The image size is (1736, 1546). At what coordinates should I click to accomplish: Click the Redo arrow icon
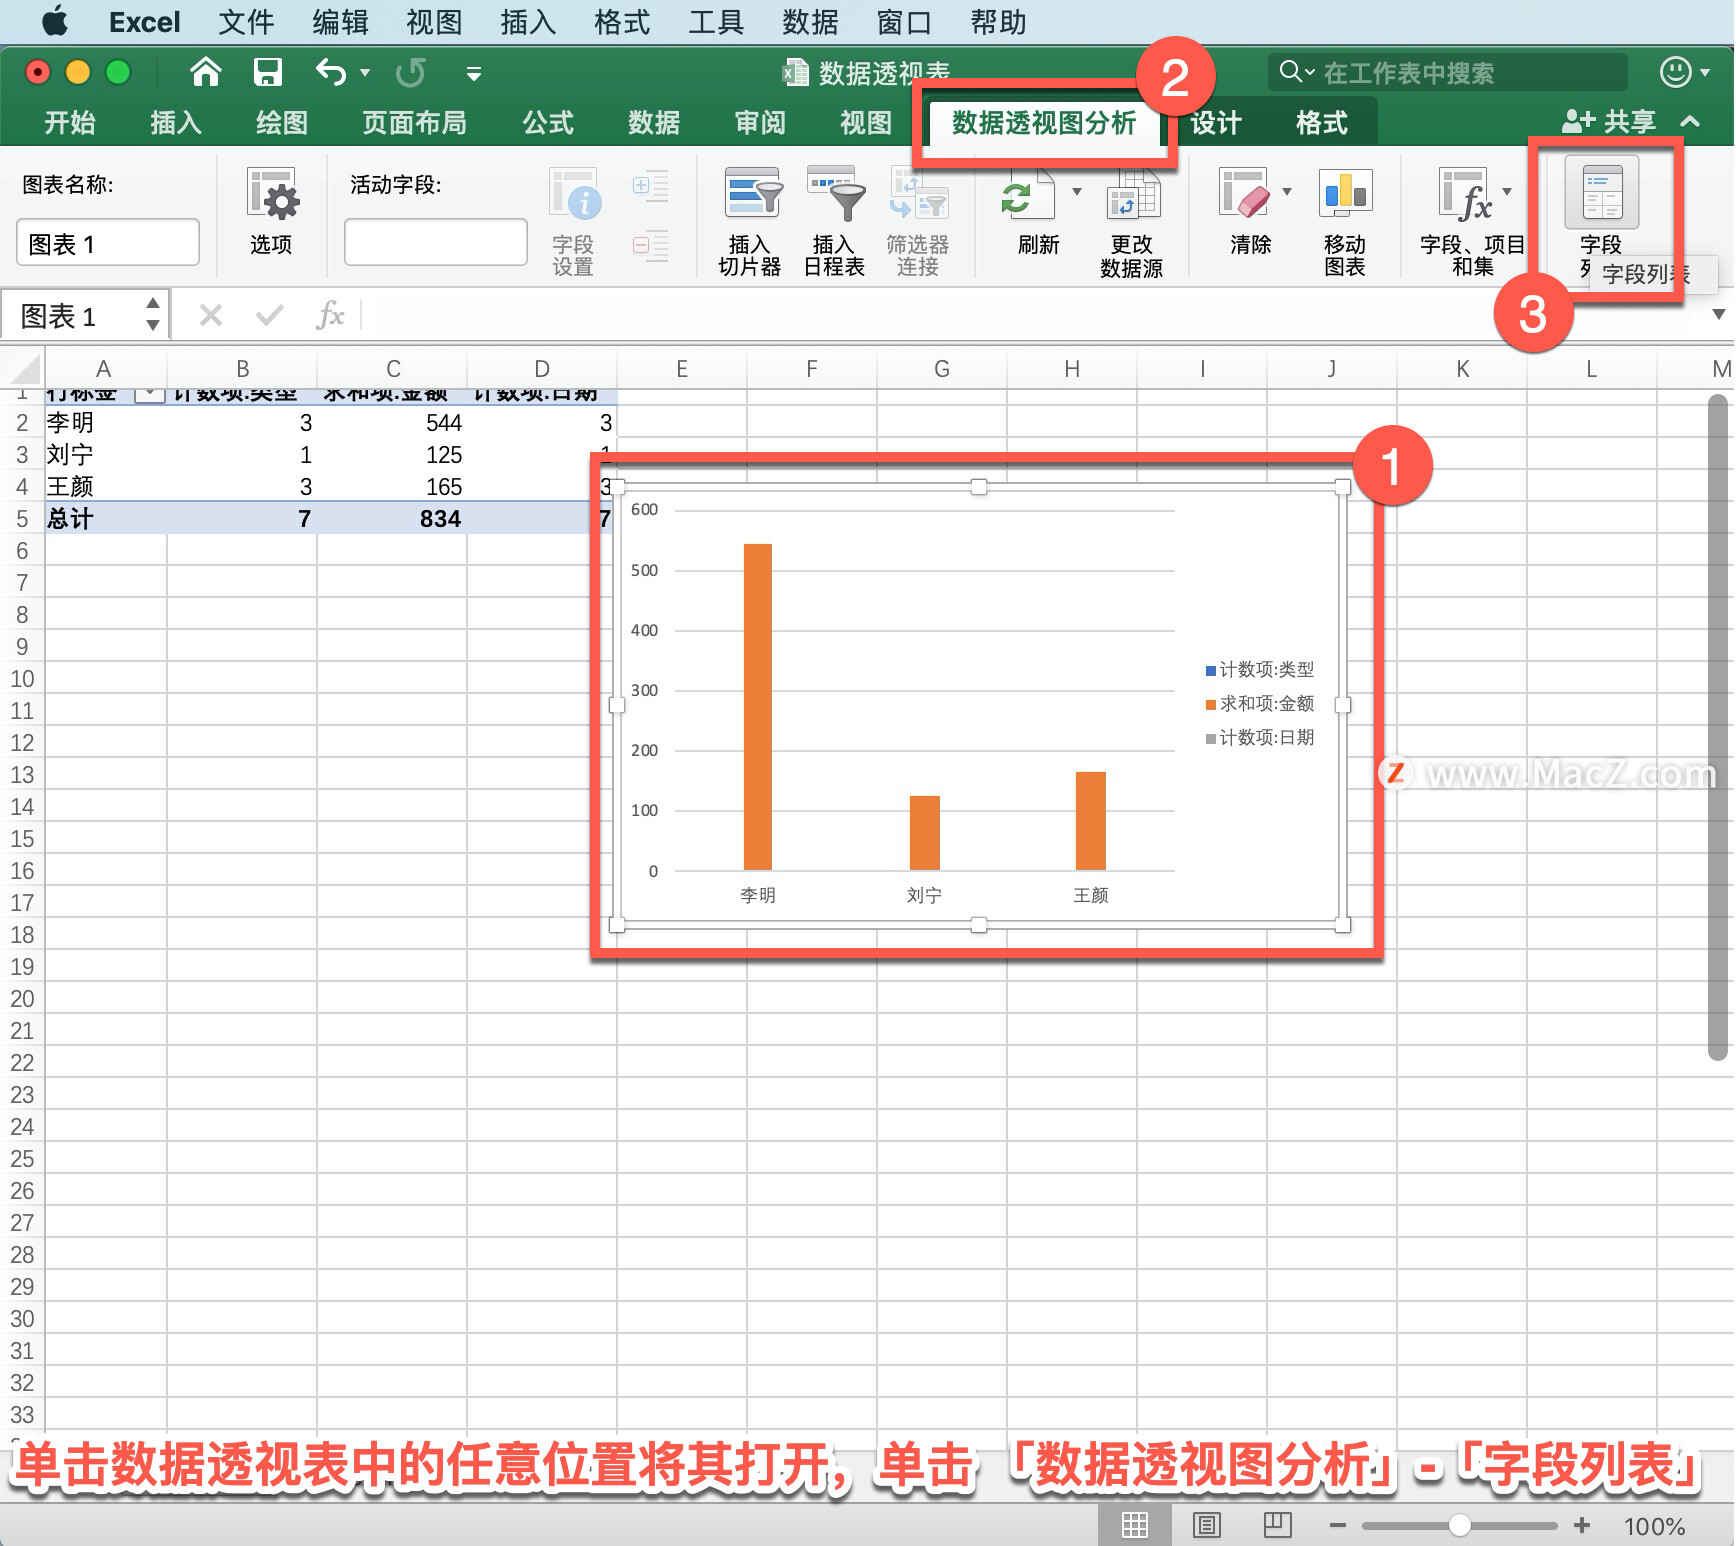click(x=410, y=72)
